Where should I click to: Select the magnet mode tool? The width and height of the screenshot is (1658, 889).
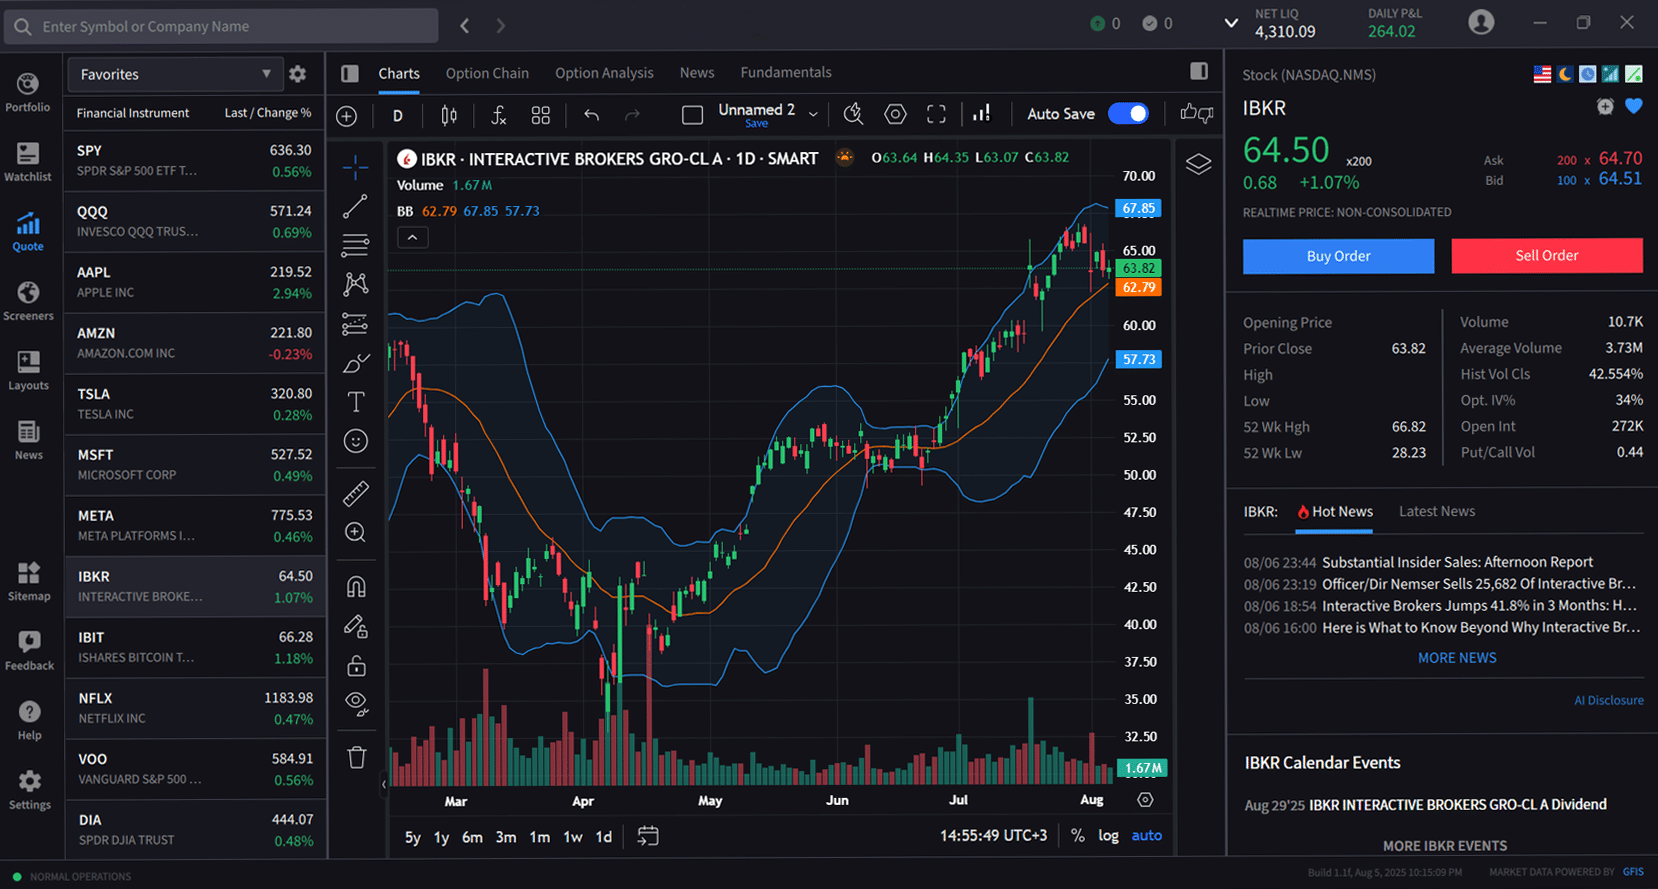pyautogui.click(x=356, y=587)
